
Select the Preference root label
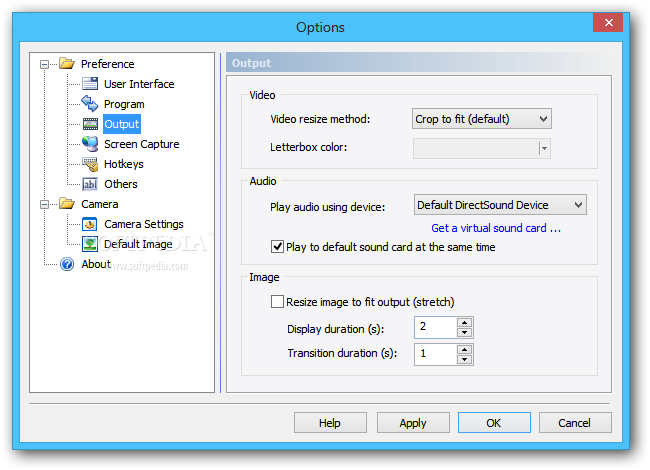coord(107,64)
